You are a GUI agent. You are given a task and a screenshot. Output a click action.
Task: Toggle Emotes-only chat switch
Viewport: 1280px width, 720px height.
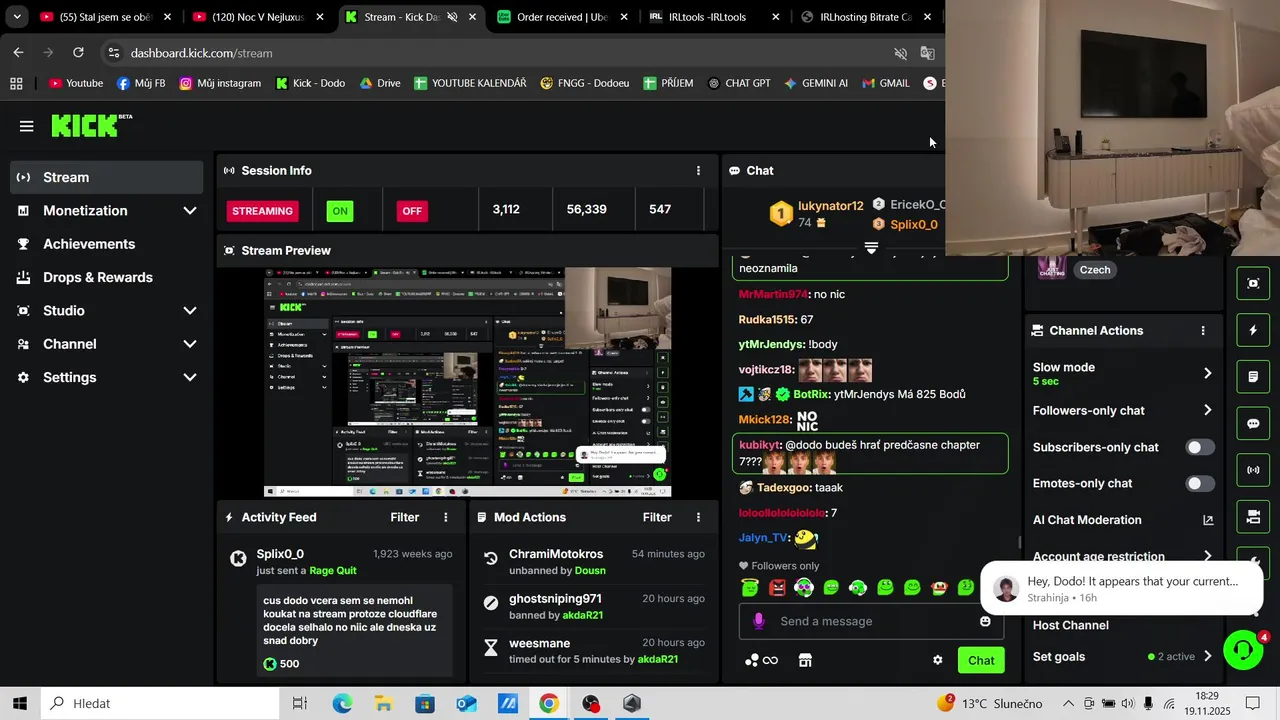pos(1200,483)
